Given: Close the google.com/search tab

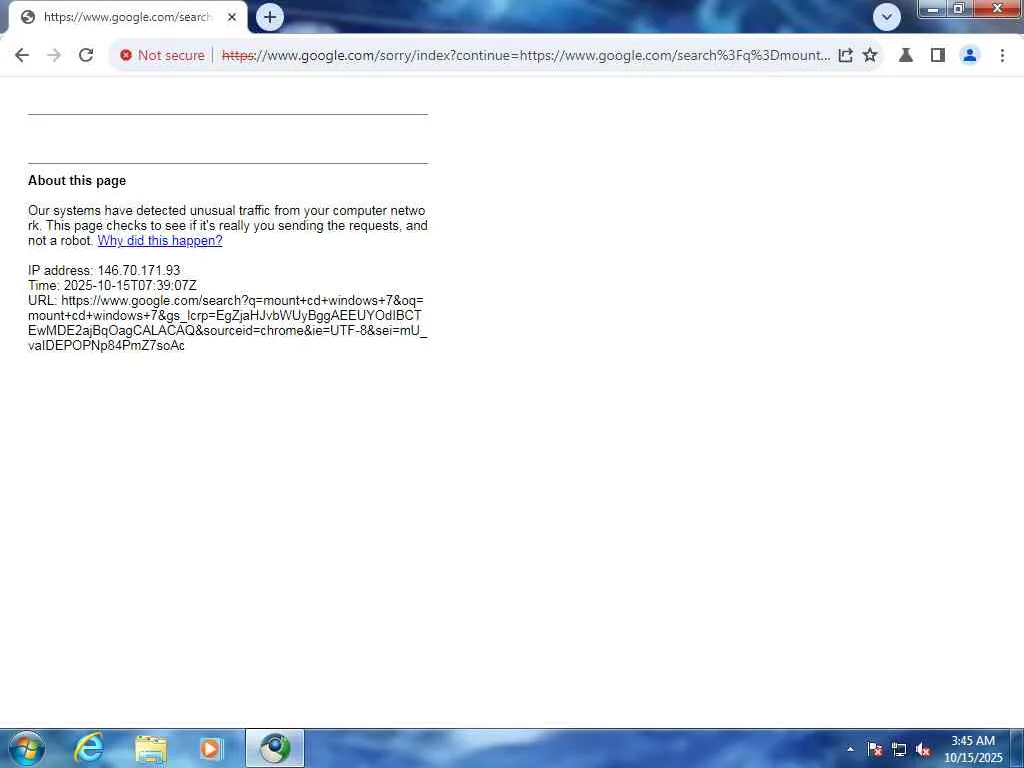Looking at the screenshot, I should (232, 17).
